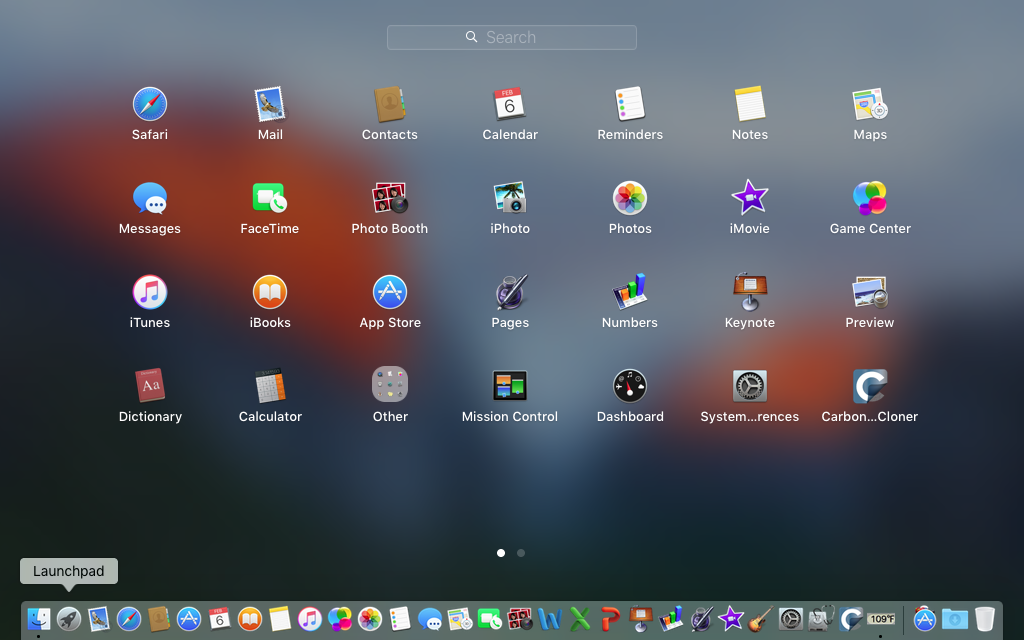Launch Disk Utility from the Dock
The width and height of the screenshot is (1024, 640).
pos(821,619)
